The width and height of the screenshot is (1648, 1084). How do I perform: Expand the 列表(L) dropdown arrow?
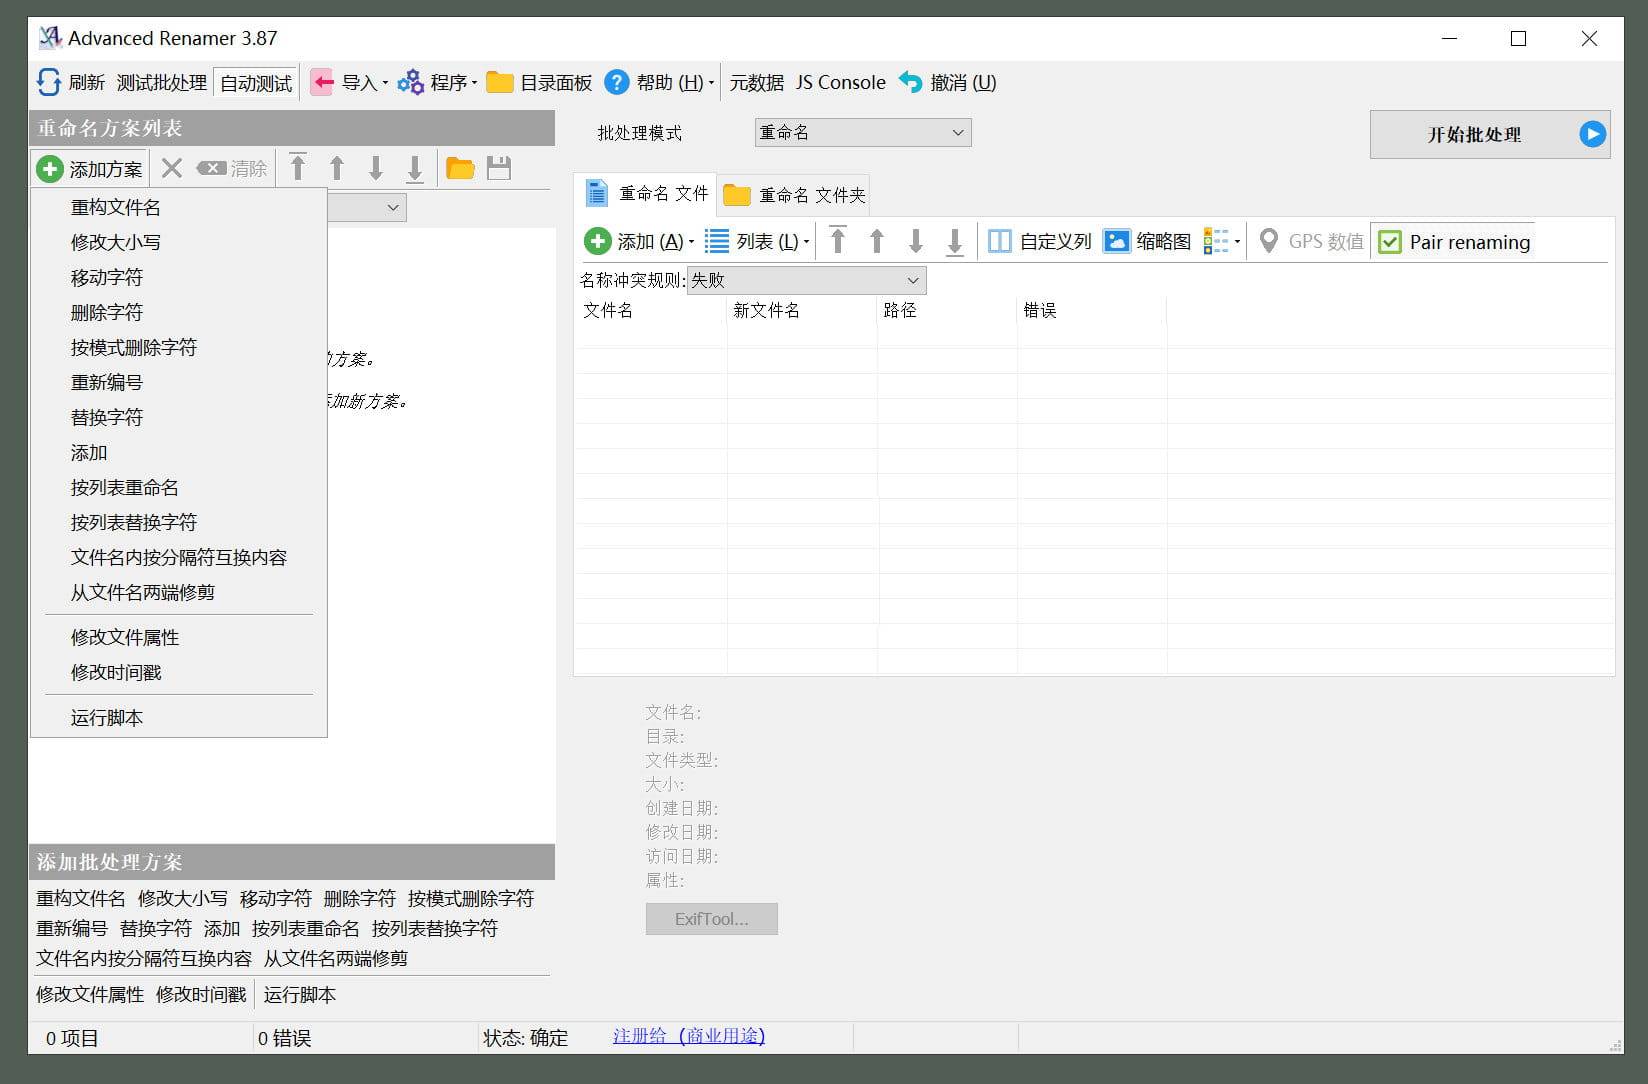pyautogui.click(x=806, y=241)
